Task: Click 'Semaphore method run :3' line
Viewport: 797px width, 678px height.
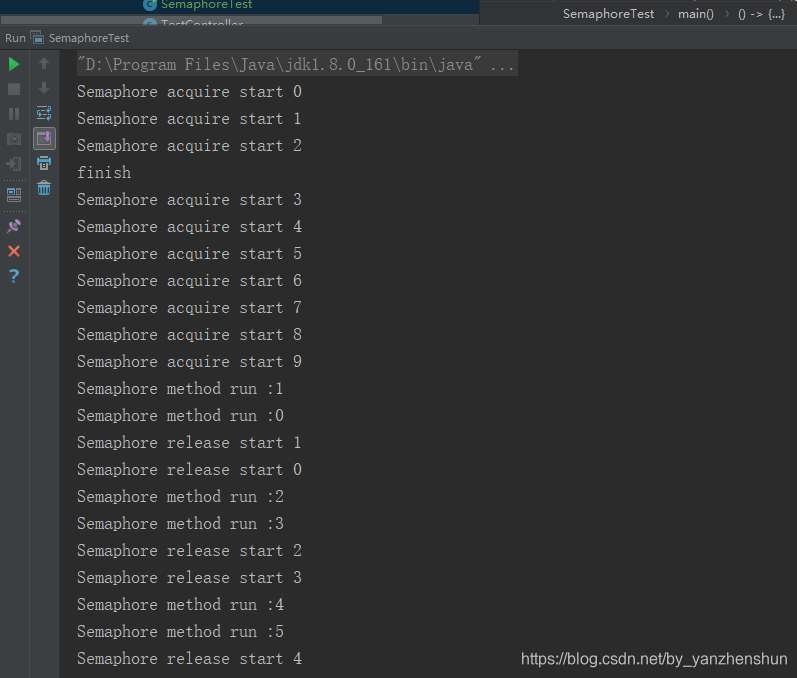Action: (180, 524)
